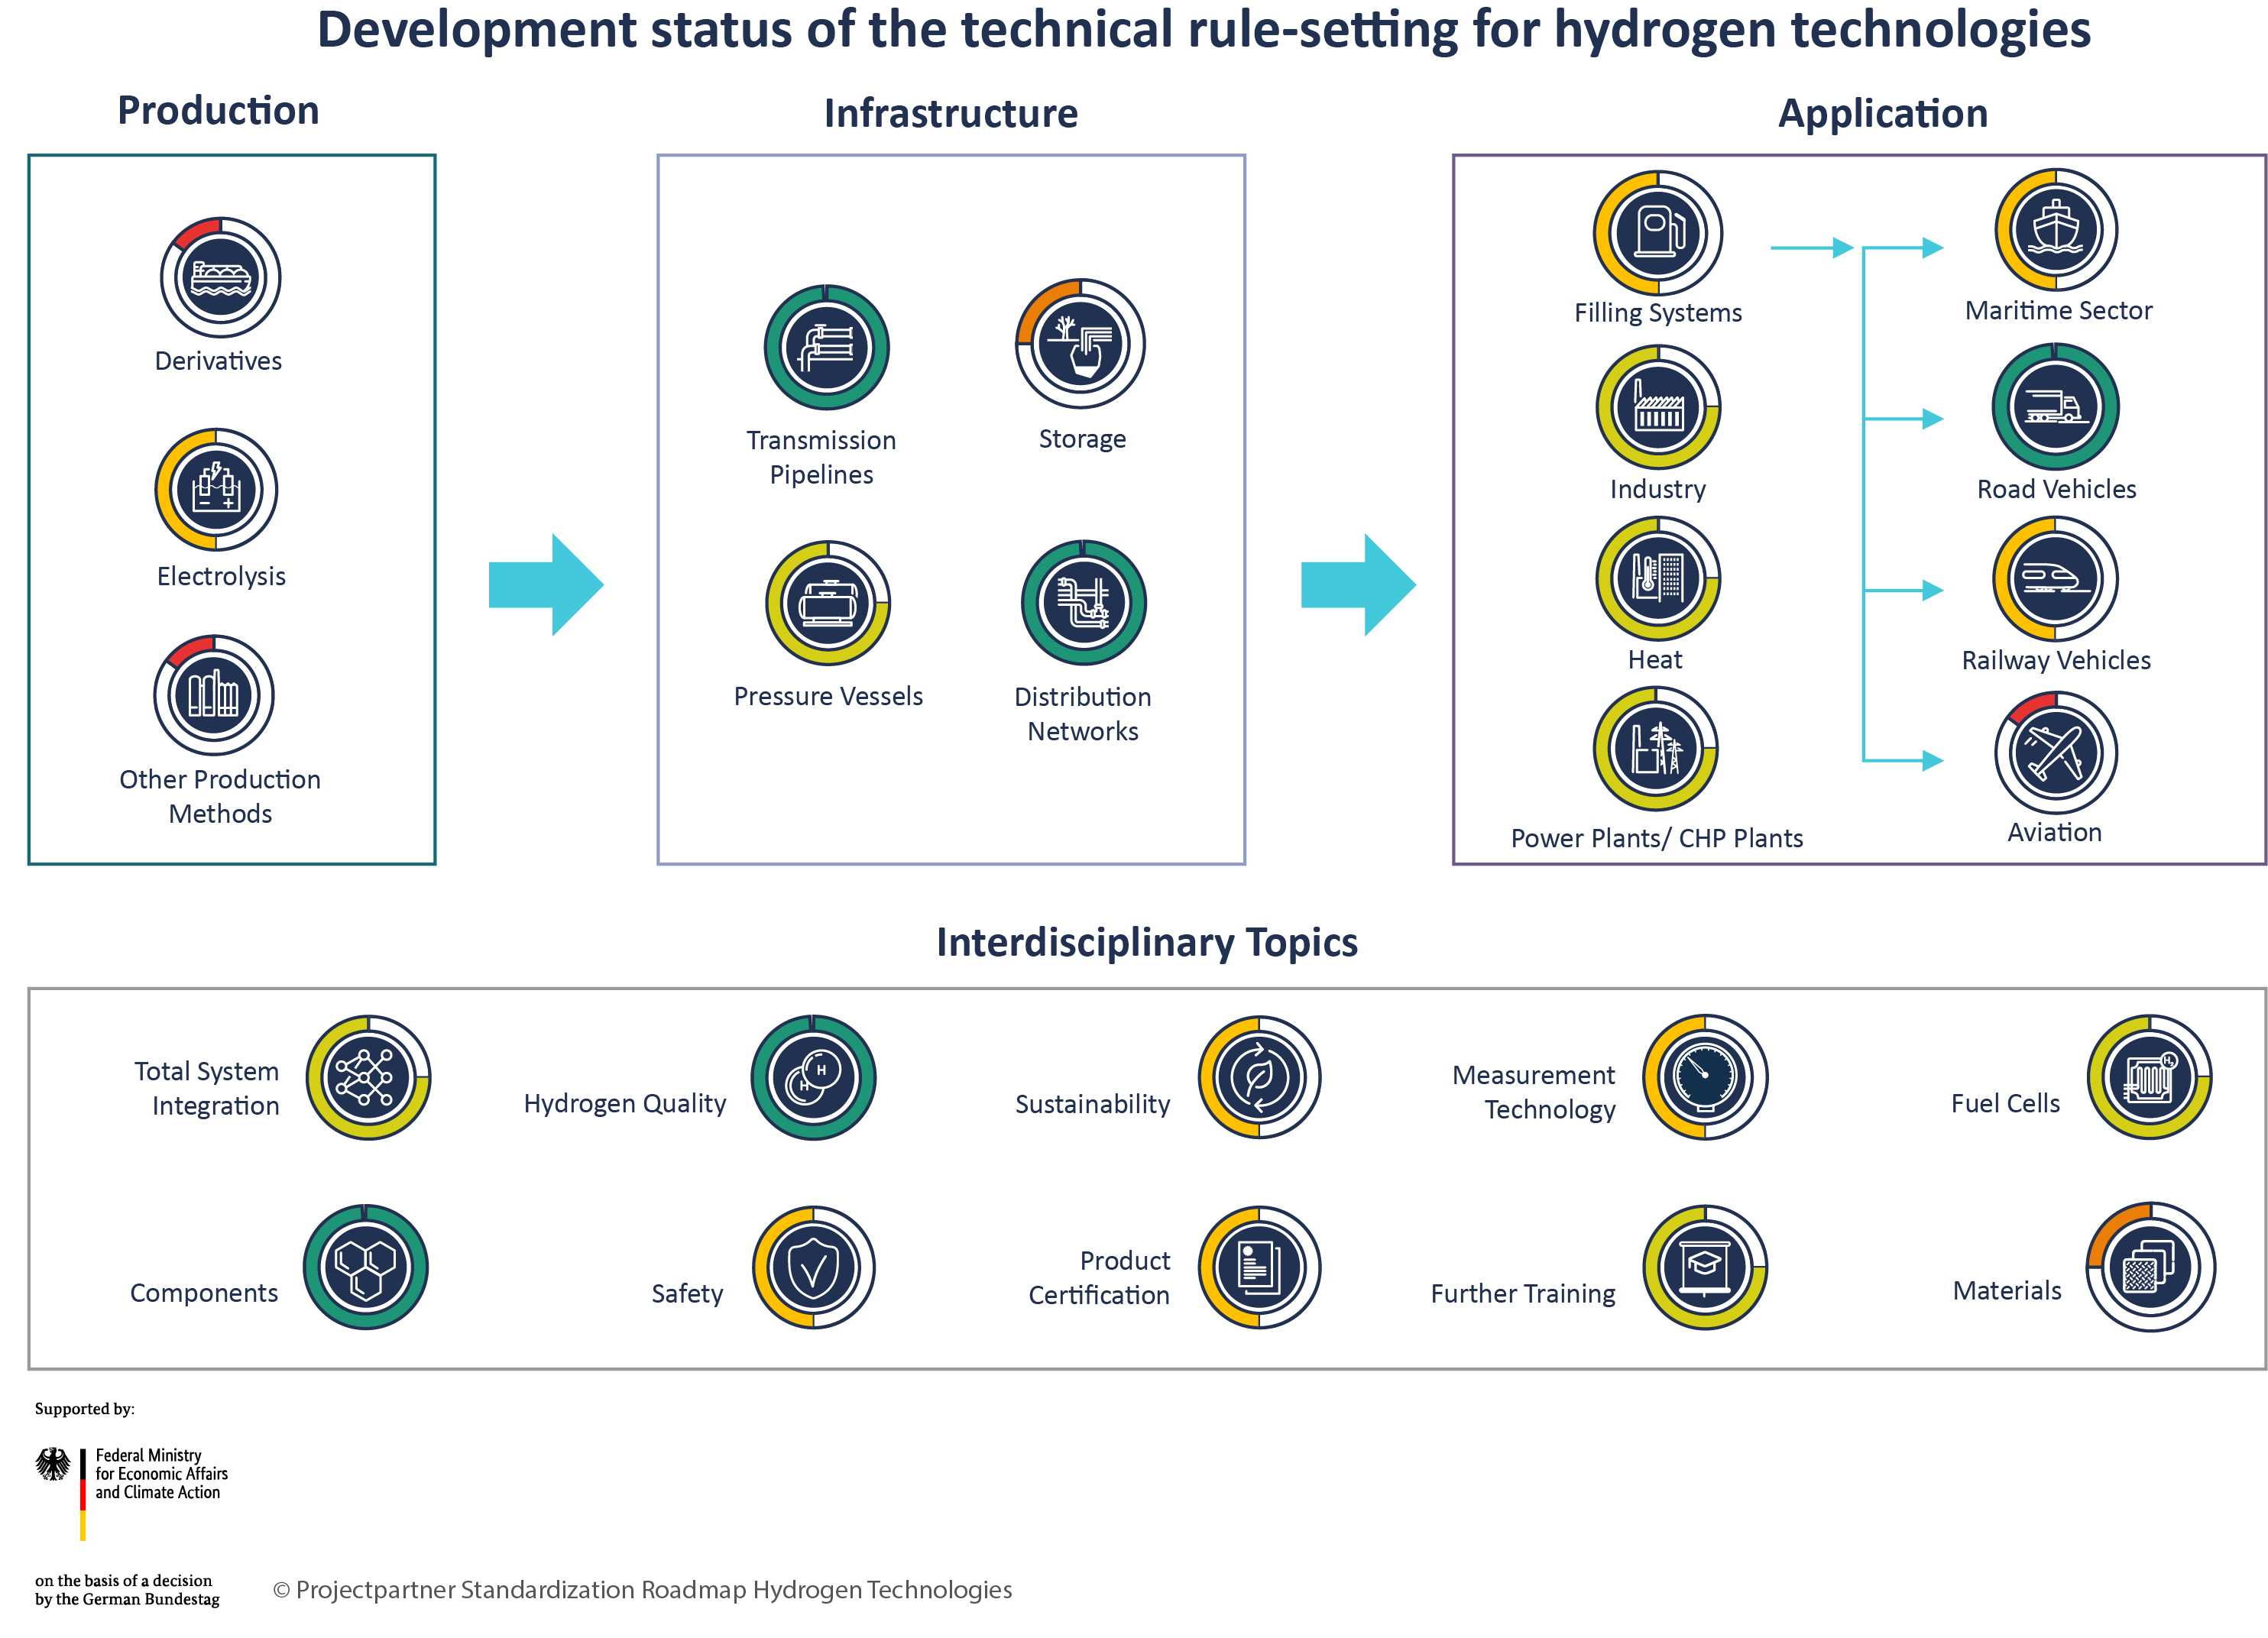Click the arrow between Production and Infrastructure

coord(545,585)
